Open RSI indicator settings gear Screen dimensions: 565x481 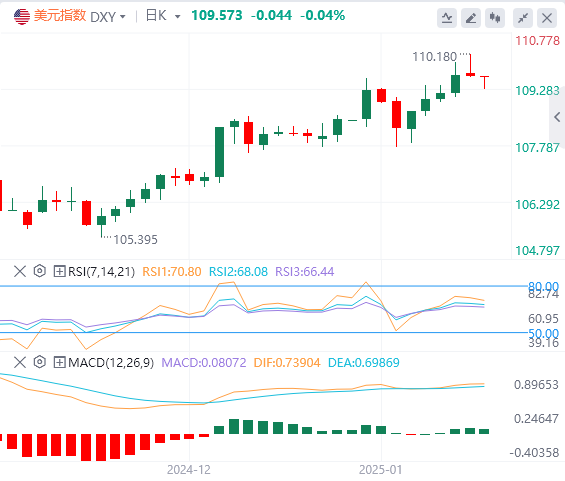point(40,271)
